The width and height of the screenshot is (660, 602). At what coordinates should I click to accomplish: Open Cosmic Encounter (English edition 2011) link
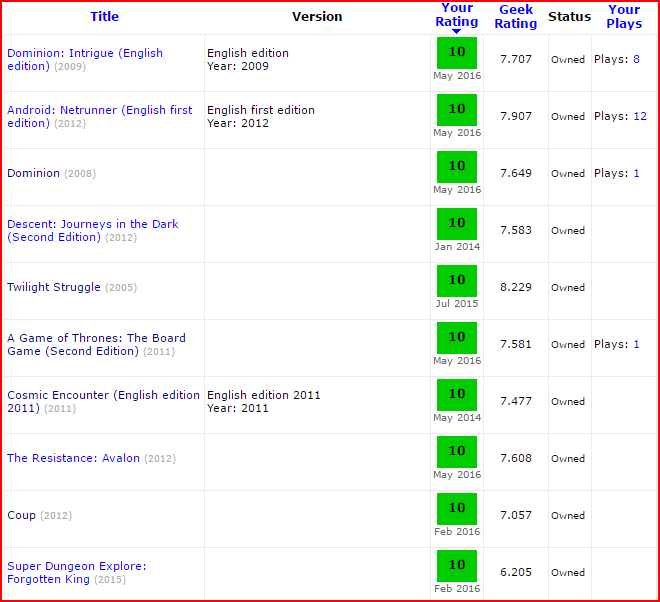(104, 401)
